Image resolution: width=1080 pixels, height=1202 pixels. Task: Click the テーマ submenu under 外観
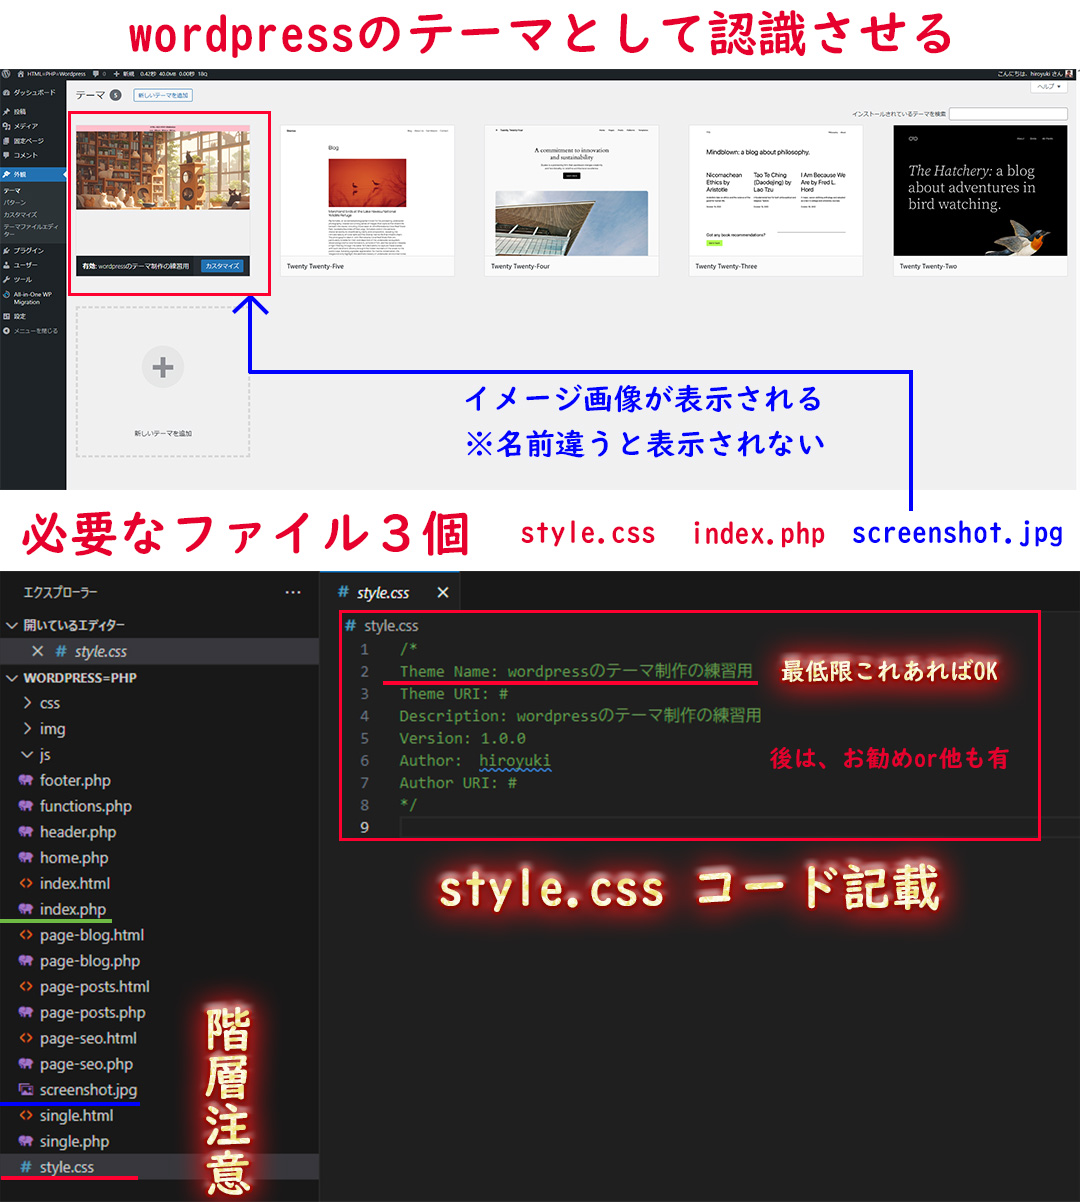tap(12, 190)
